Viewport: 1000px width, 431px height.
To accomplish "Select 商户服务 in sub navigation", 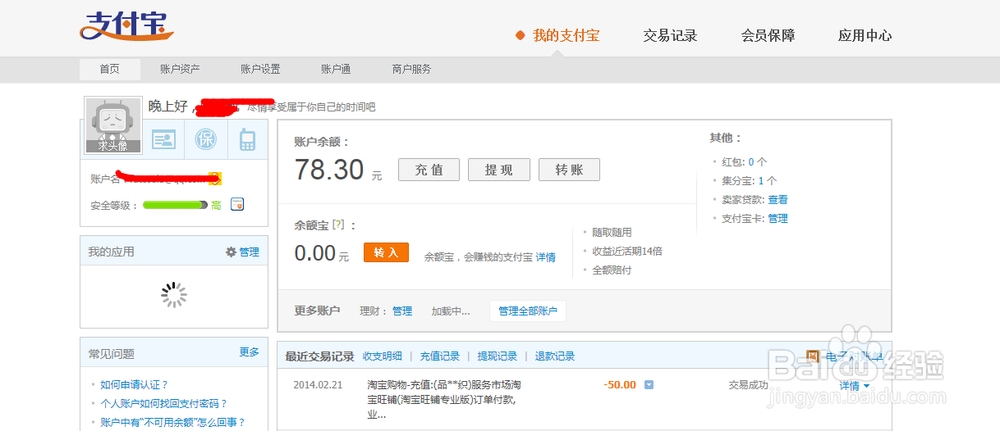I will (411, 69).
